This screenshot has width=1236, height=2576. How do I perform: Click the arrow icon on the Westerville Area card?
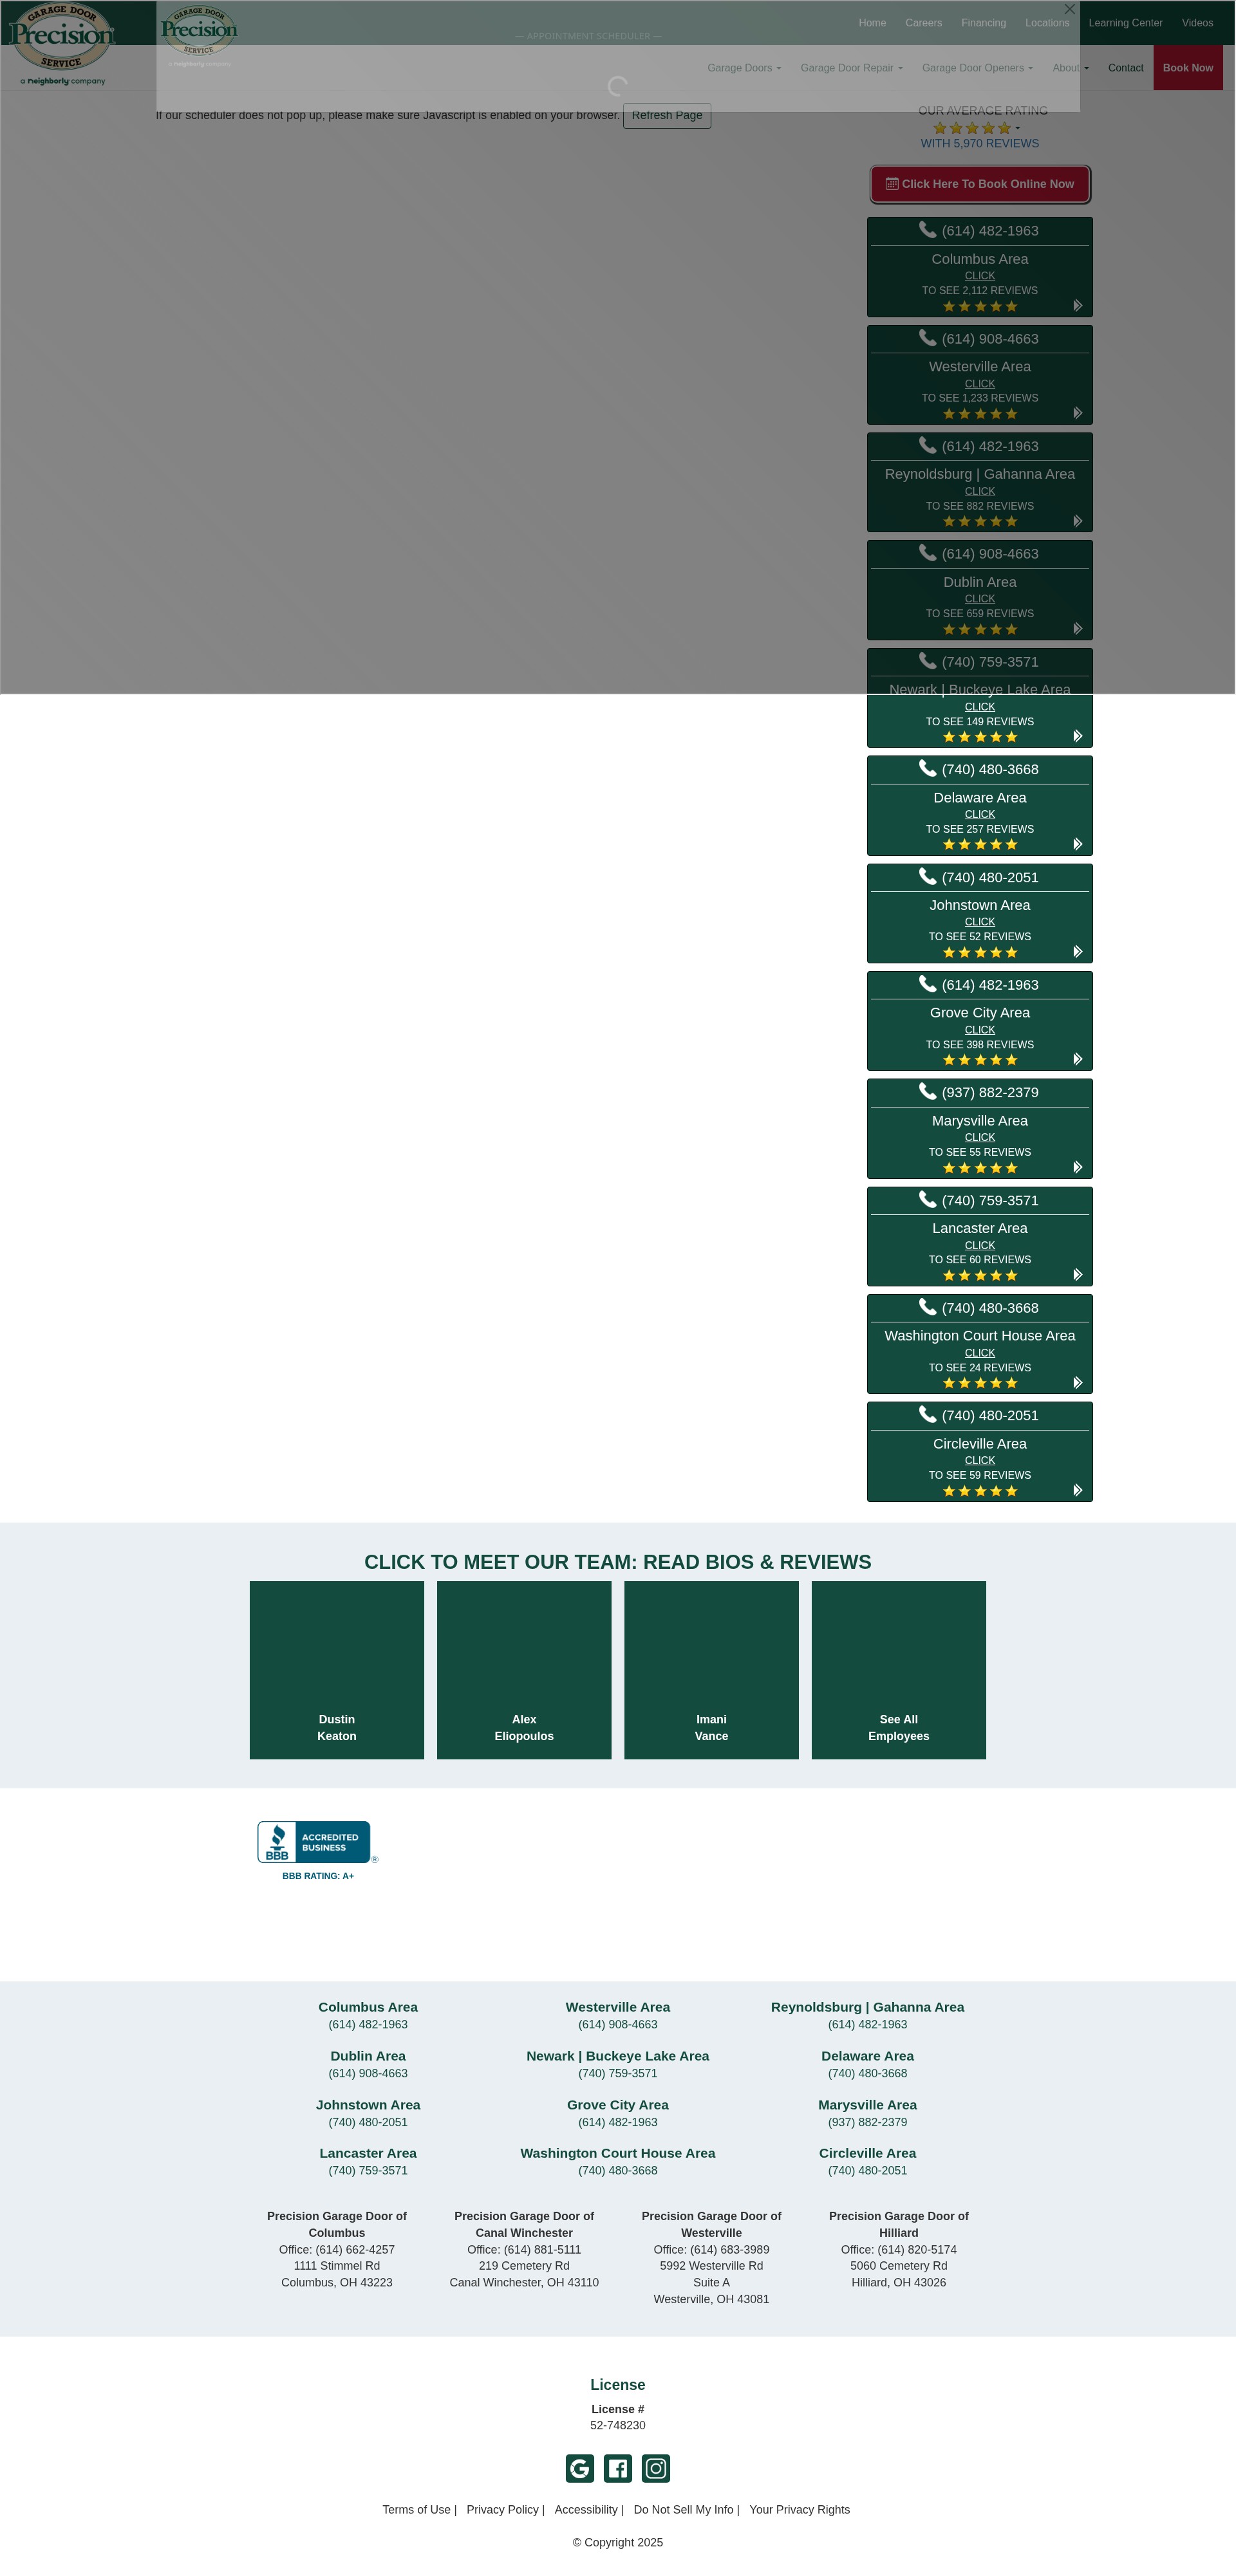[x=1078, y=413]
